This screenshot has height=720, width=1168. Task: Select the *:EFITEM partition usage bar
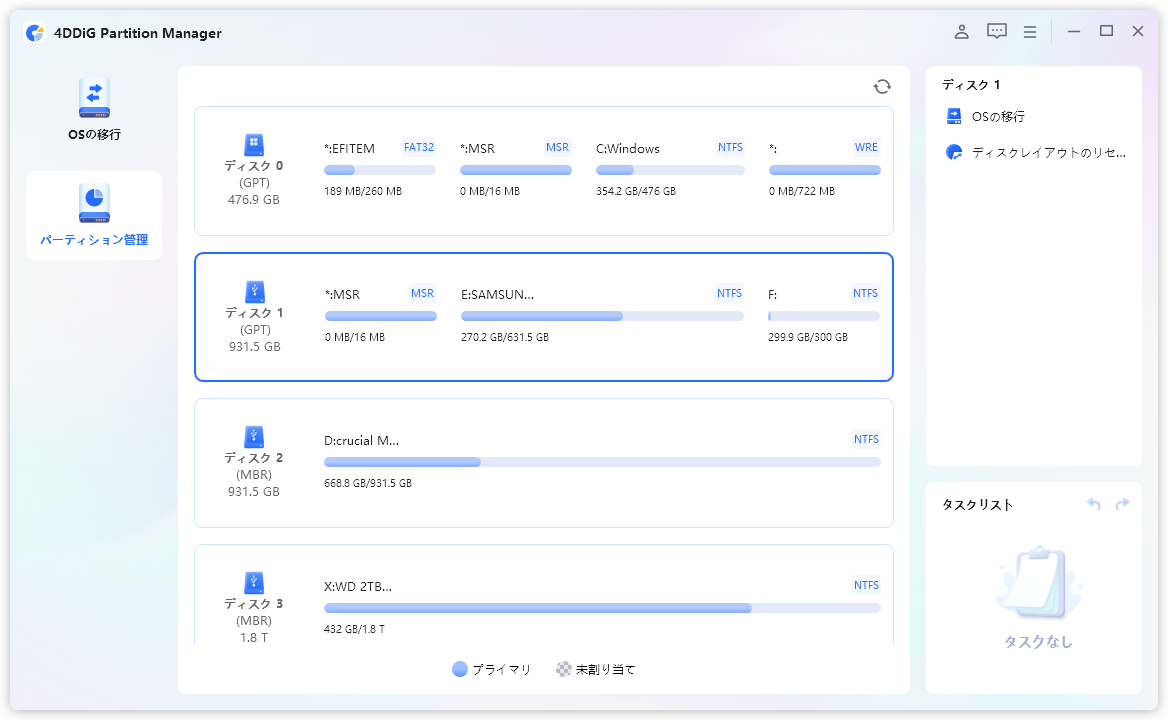[x=380, y=170]
